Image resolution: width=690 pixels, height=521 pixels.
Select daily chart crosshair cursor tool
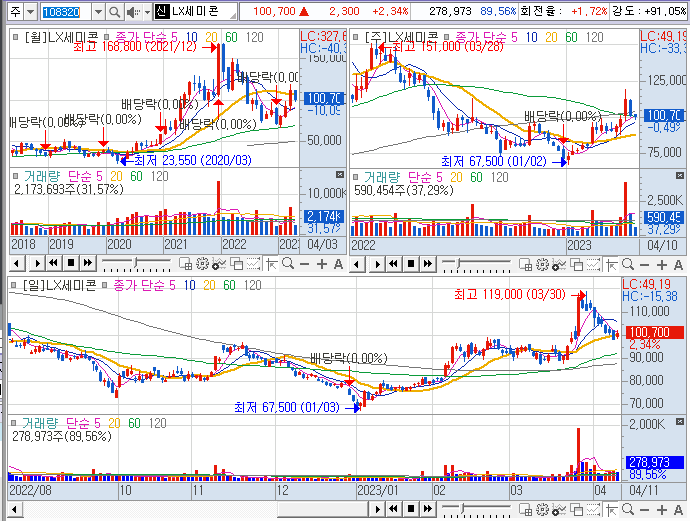(x=612, y=510)
